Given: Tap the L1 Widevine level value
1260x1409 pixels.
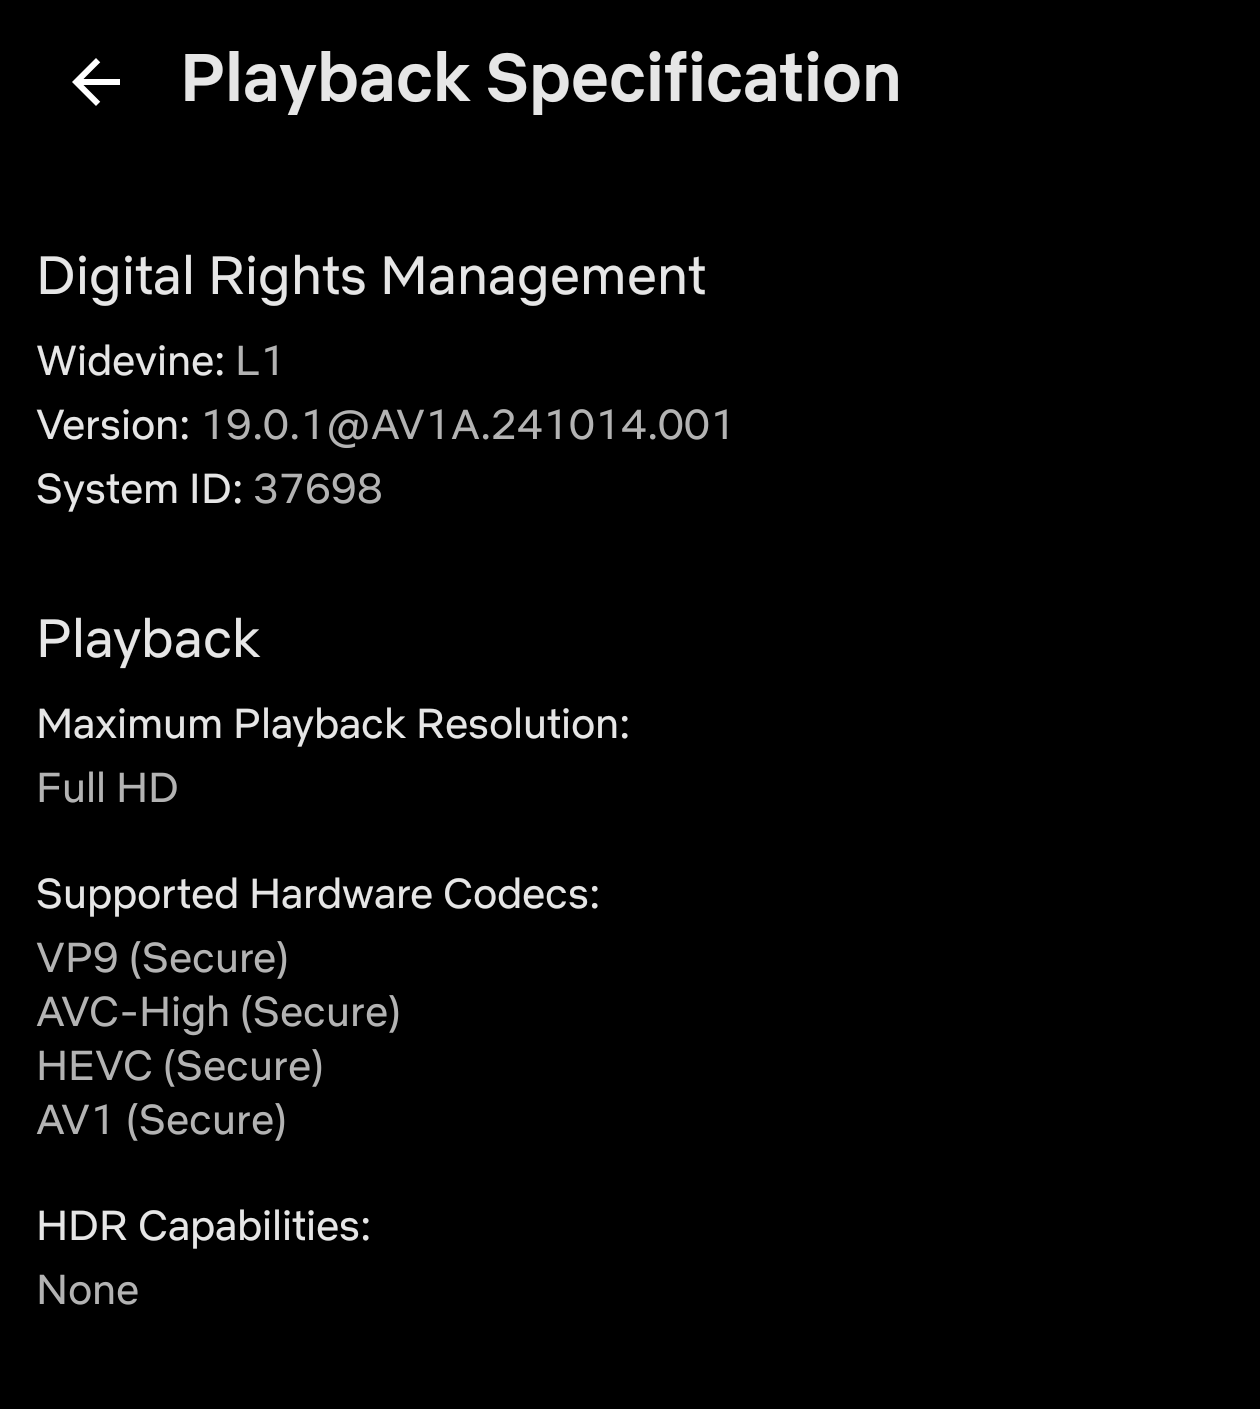Looking at the screenshot, I should 259,361.
